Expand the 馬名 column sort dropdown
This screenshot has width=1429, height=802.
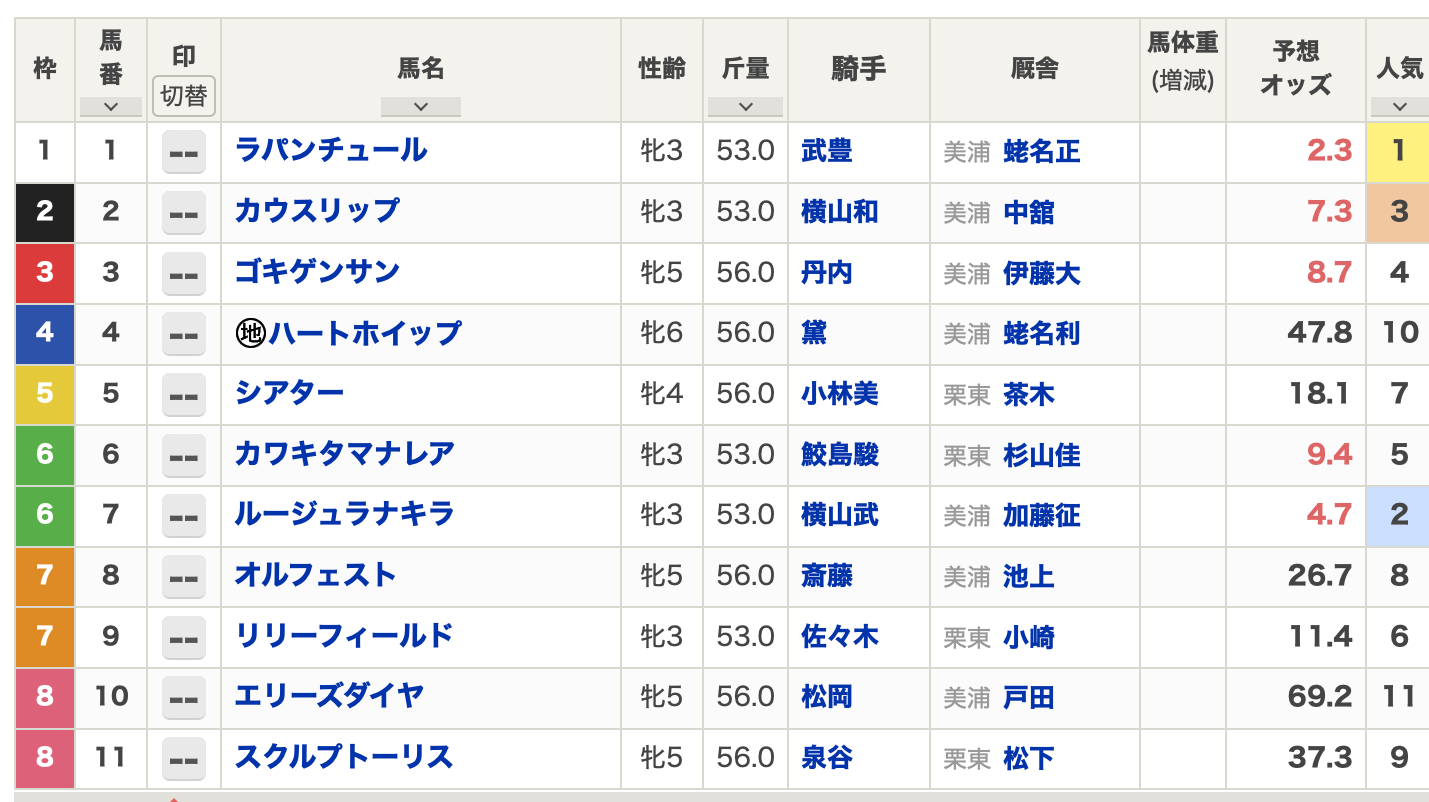[x=420, y=106]
